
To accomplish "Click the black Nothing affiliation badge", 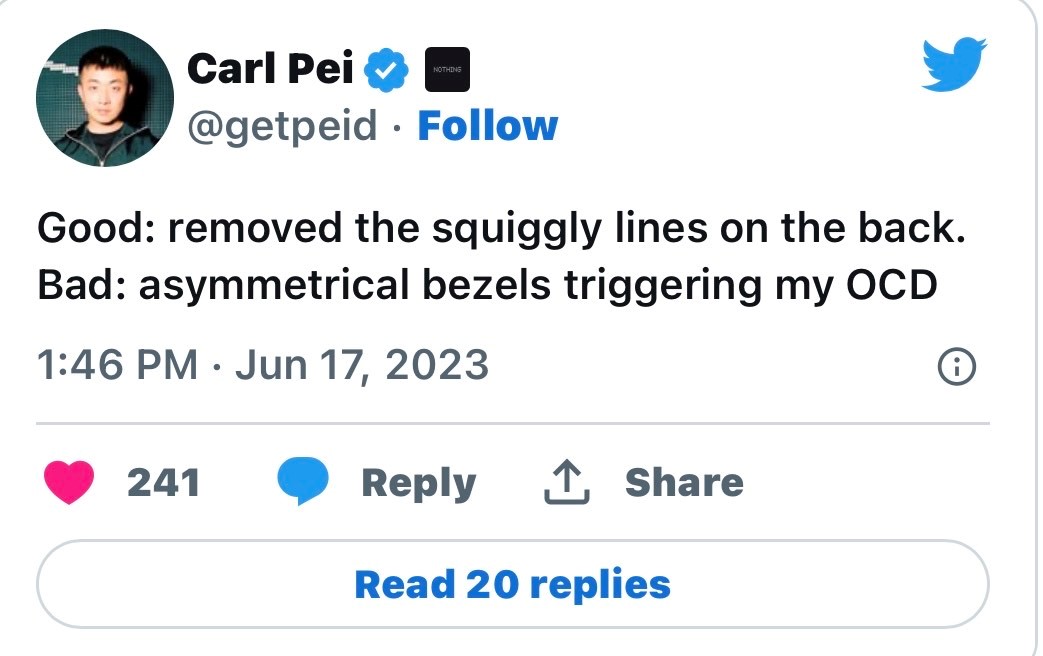I will [448, 69].
